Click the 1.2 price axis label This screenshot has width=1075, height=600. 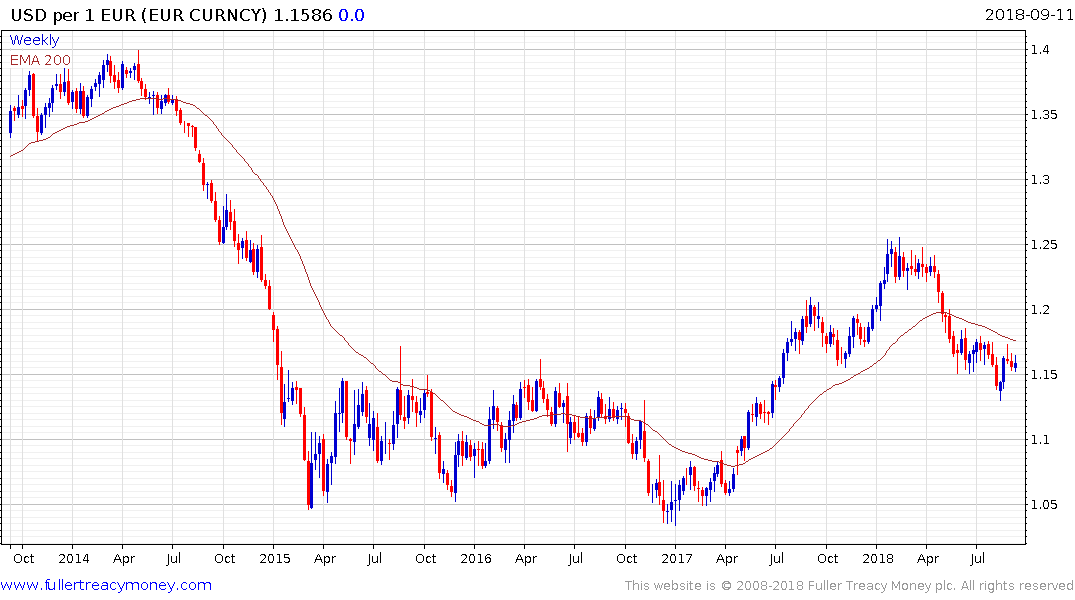click(1039, 310)
